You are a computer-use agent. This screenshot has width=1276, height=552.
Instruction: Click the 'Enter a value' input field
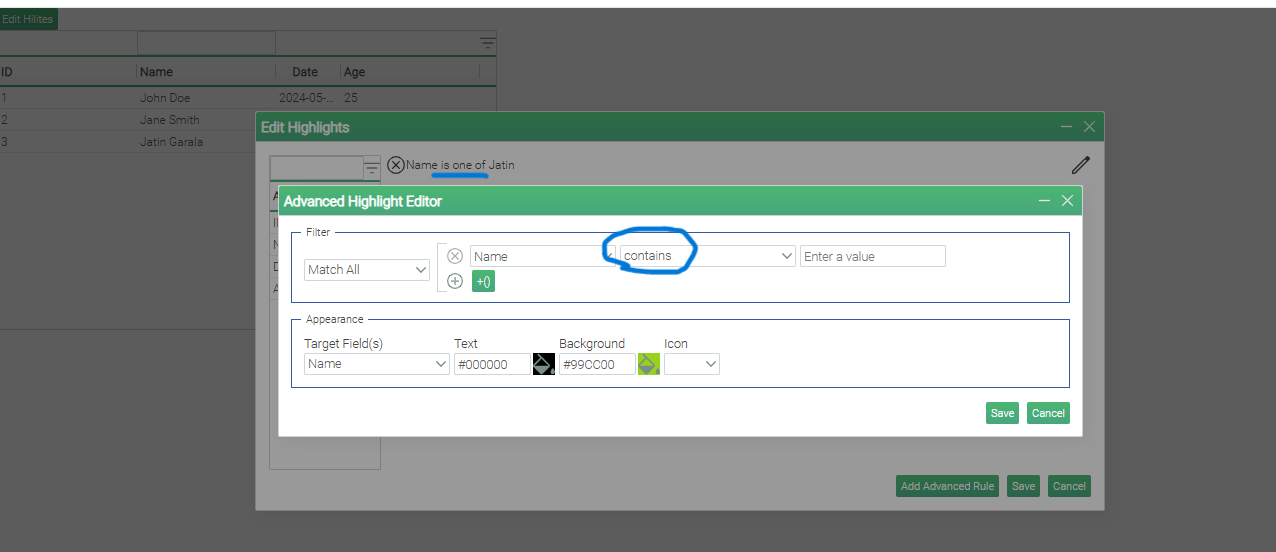[872, 256]
